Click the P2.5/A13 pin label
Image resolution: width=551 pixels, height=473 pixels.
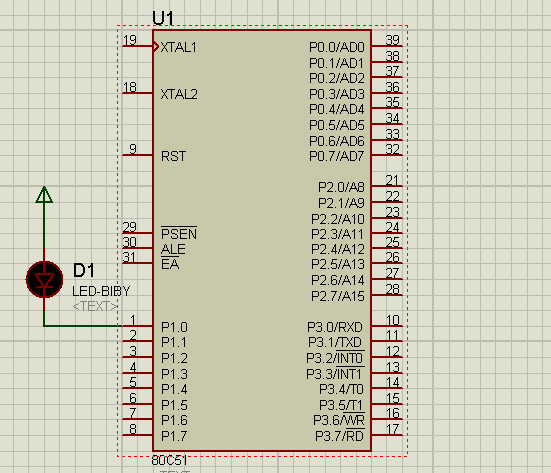338,264
